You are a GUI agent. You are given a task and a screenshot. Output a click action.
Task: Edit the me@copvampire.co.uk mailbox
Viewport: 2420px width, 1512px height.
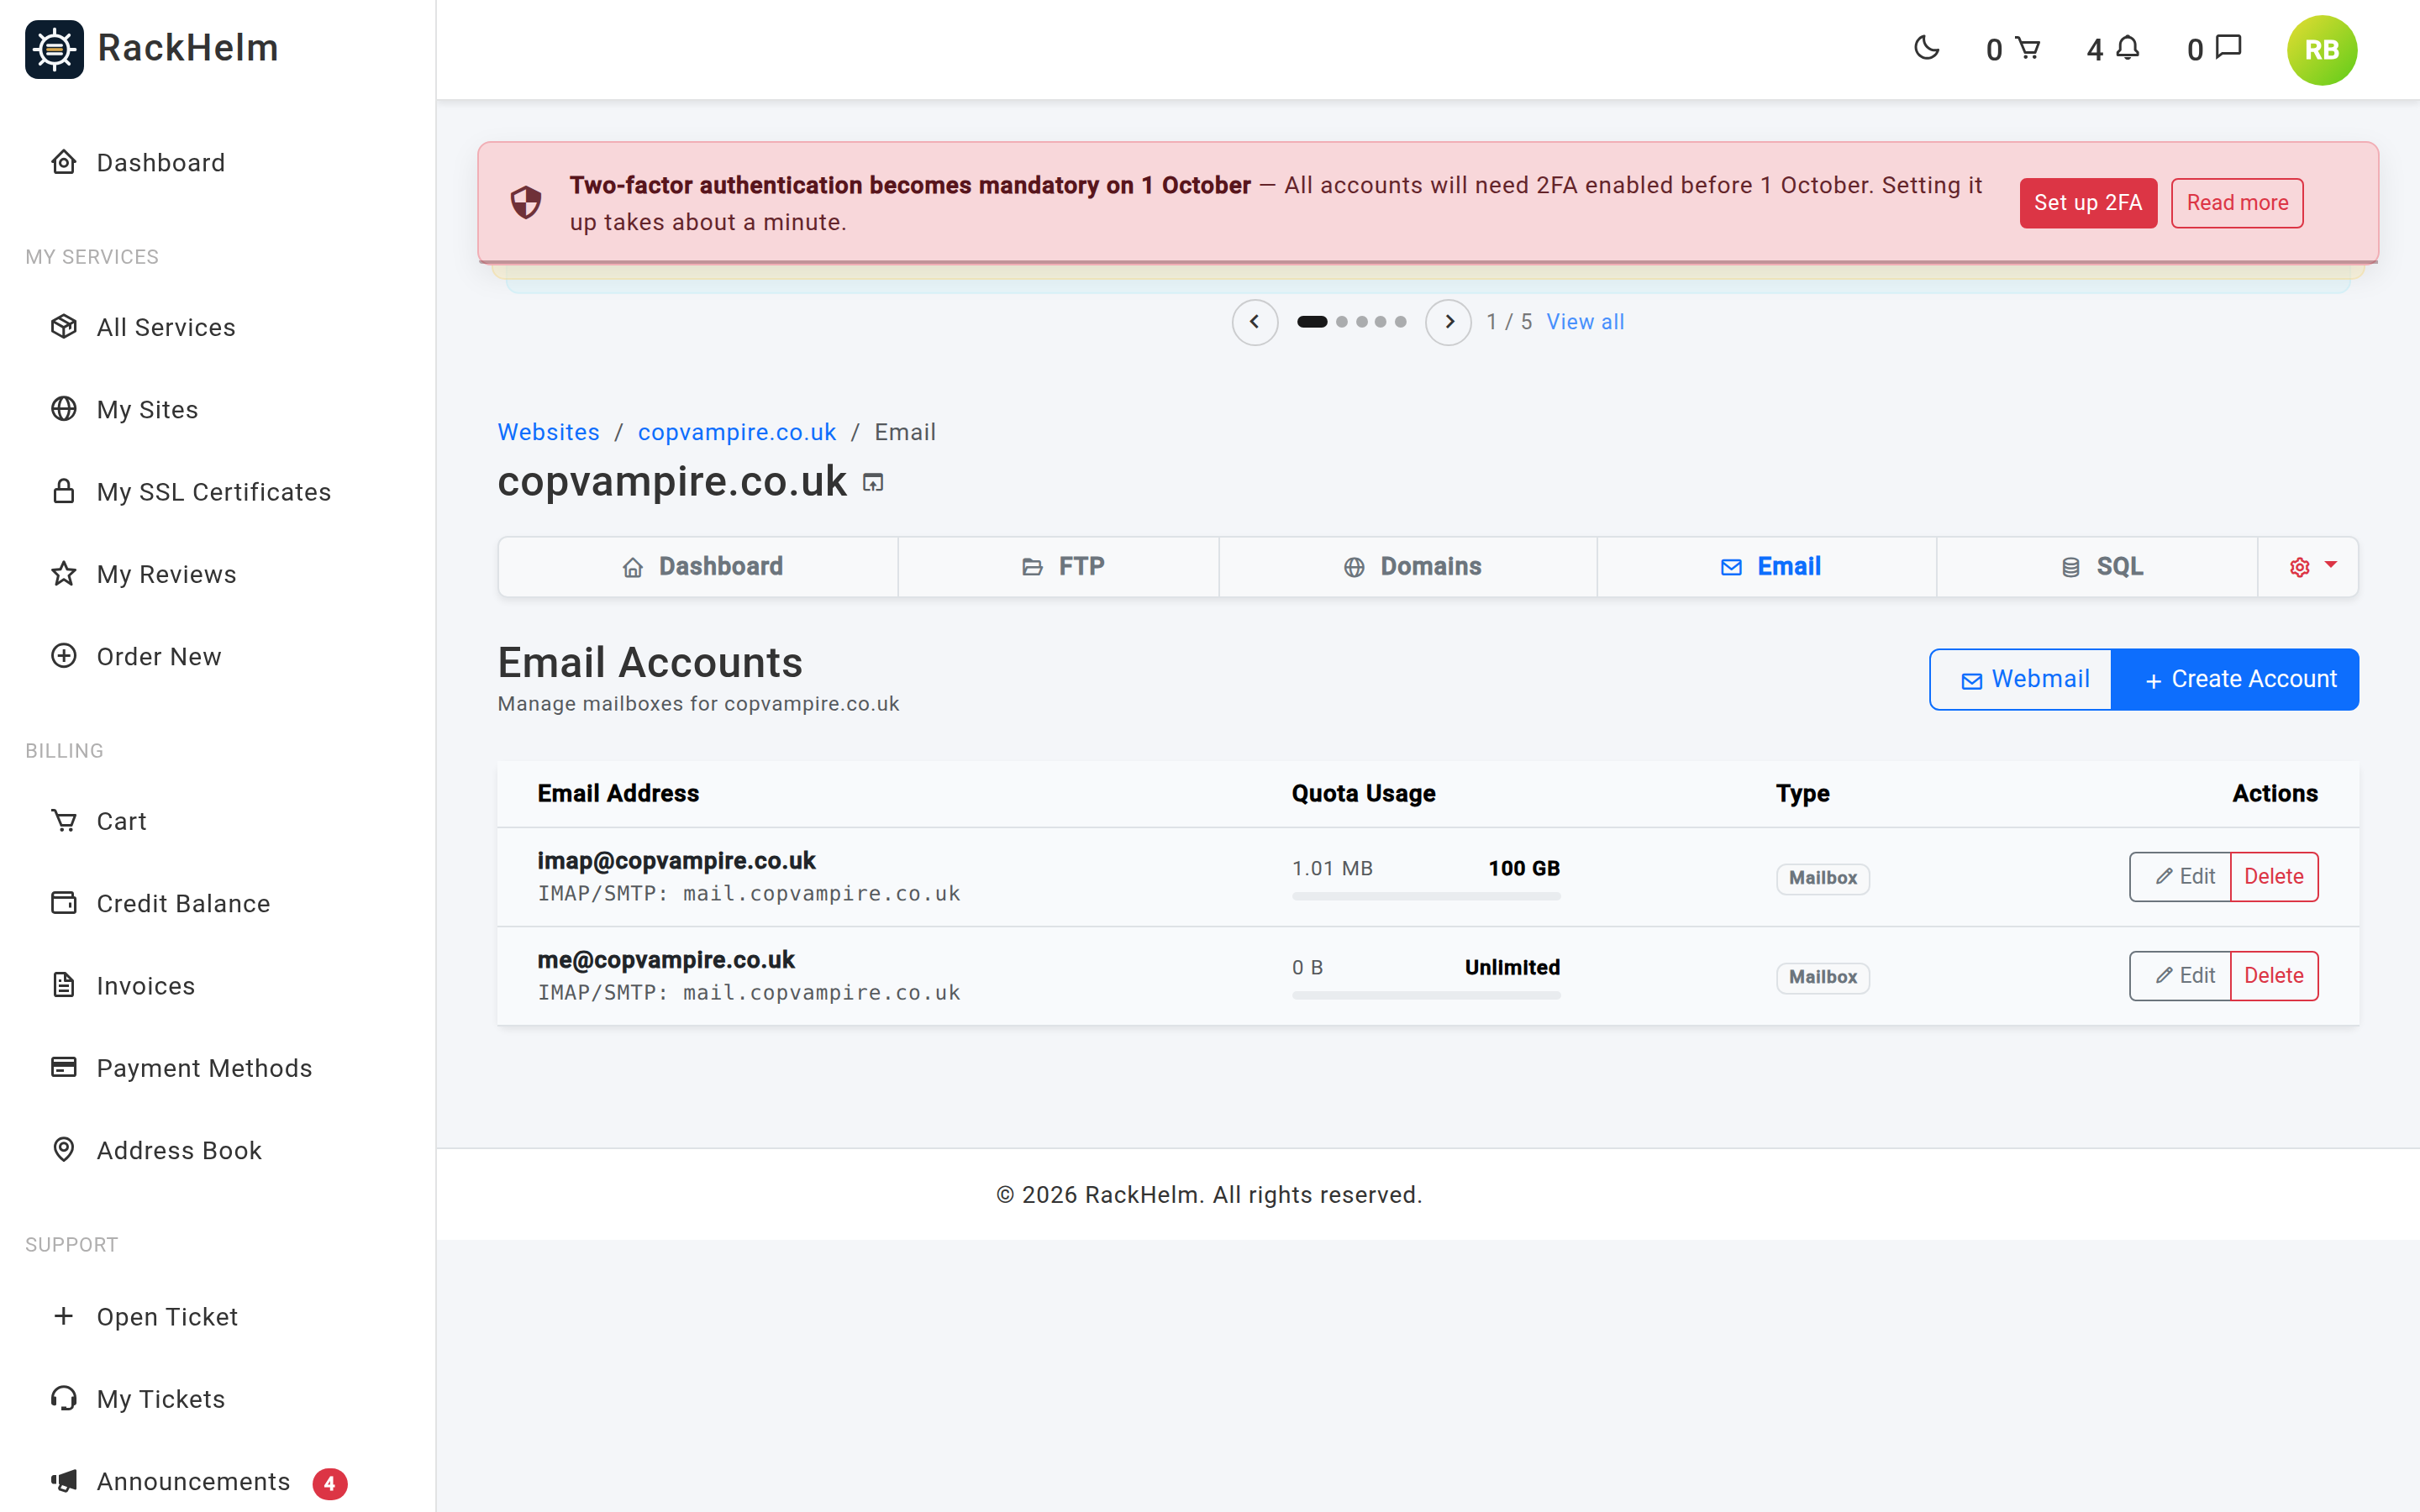pos(2181,976)
